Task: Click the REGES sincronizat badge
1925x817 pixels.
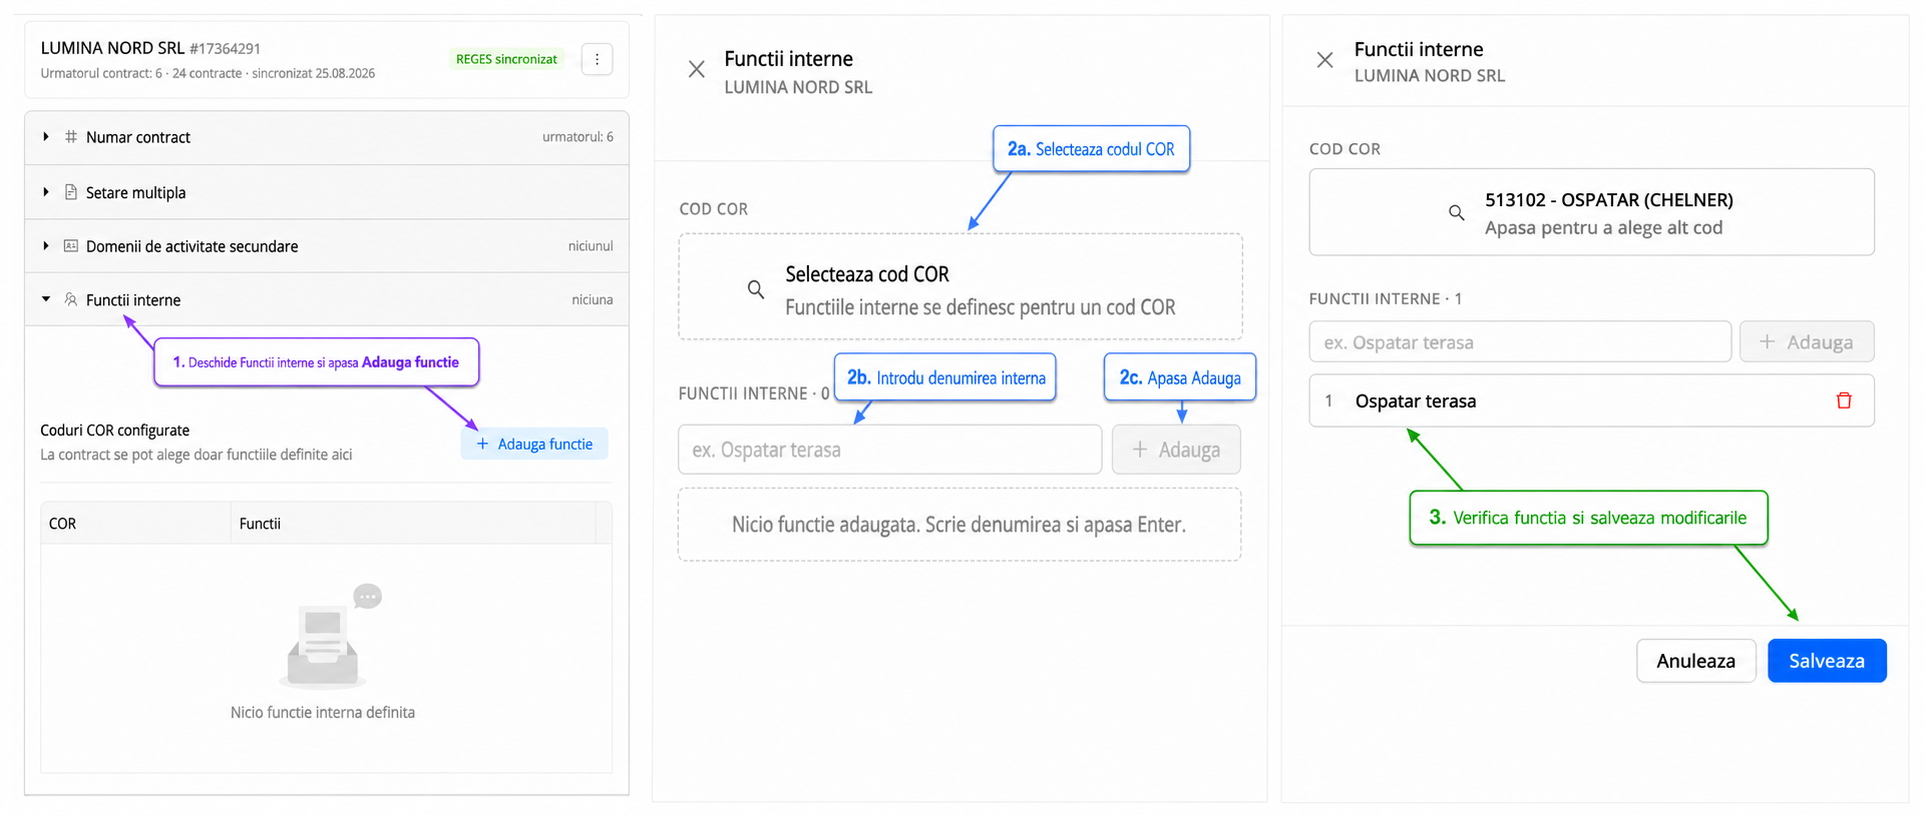Action: coord(506,59)
